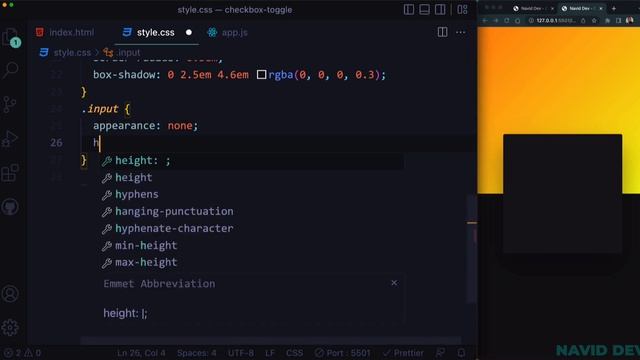
Task: Click the browser forward arrow
Action: 496,20
